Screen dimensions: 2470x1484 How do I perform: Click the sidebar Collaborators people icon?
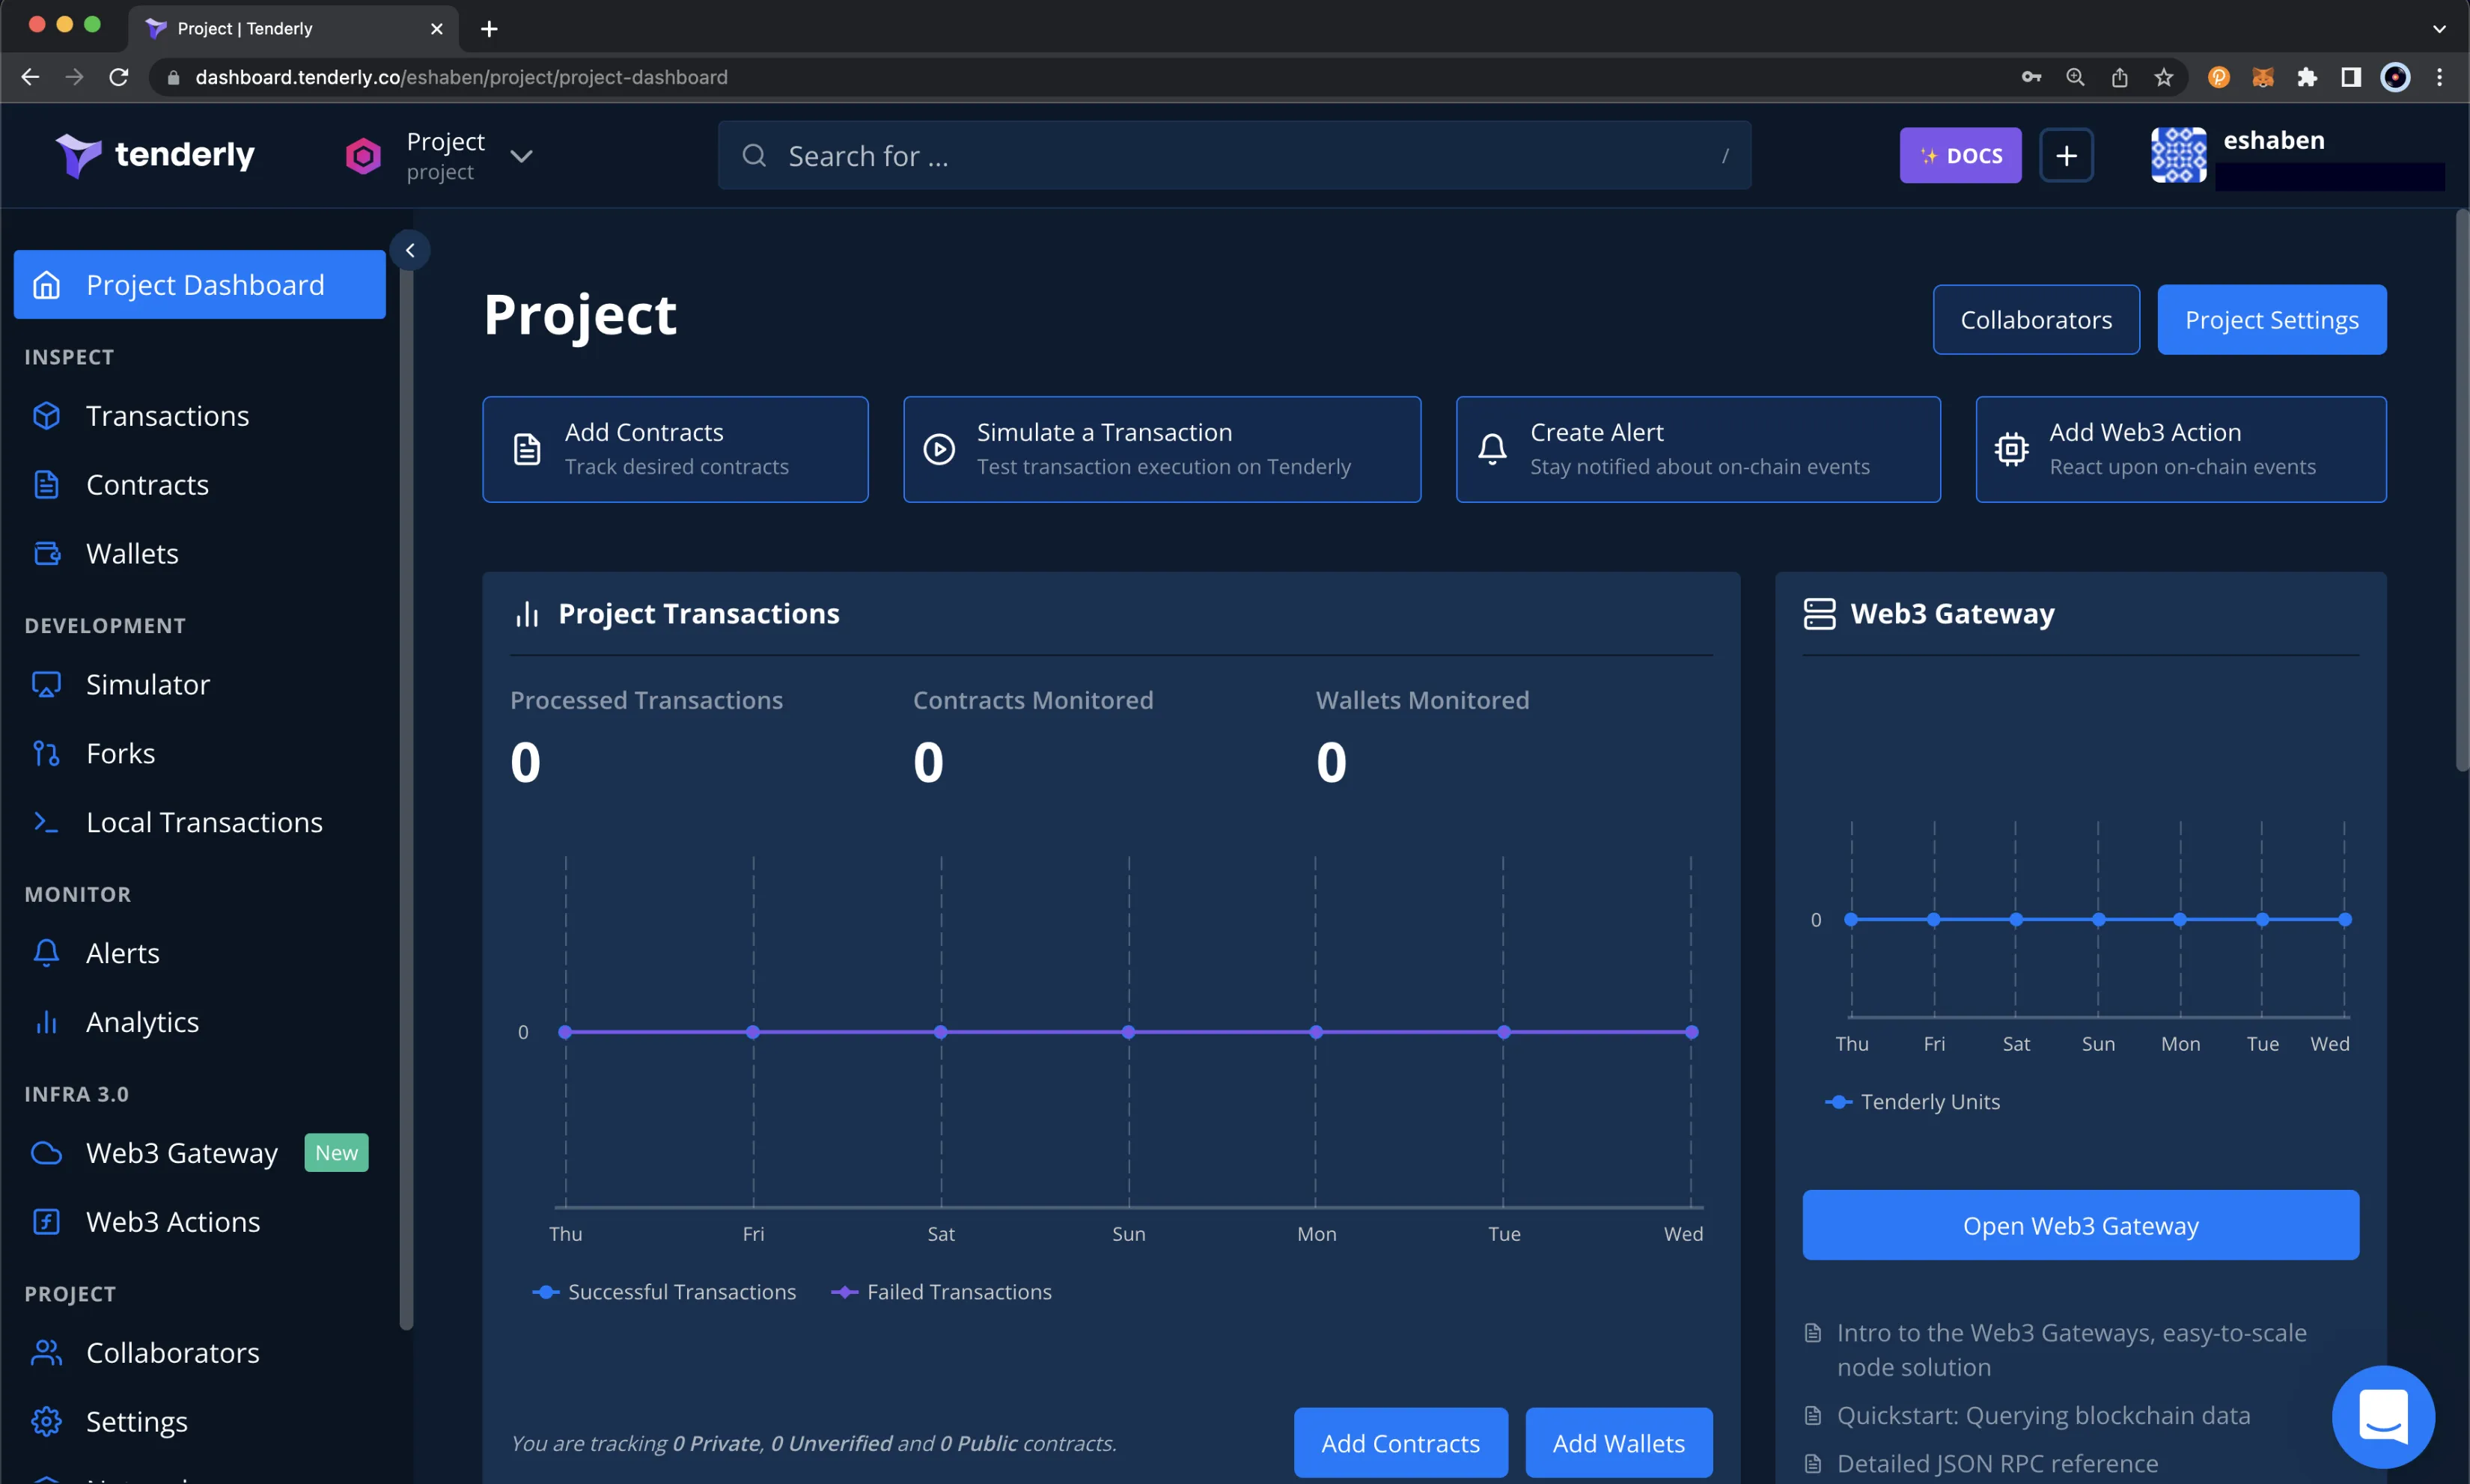click(x=46, y=1352)
